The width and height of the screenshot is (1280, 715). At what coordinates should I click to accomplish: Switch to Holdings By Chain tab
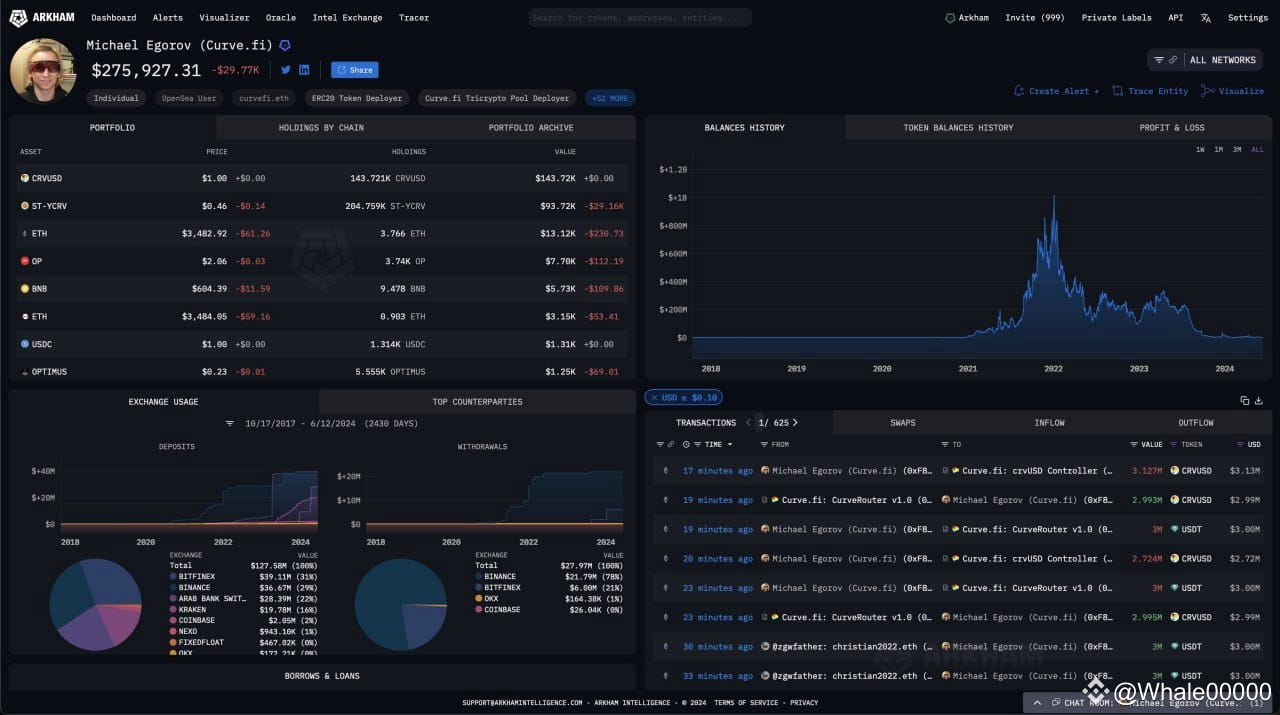tap(321, 128)
